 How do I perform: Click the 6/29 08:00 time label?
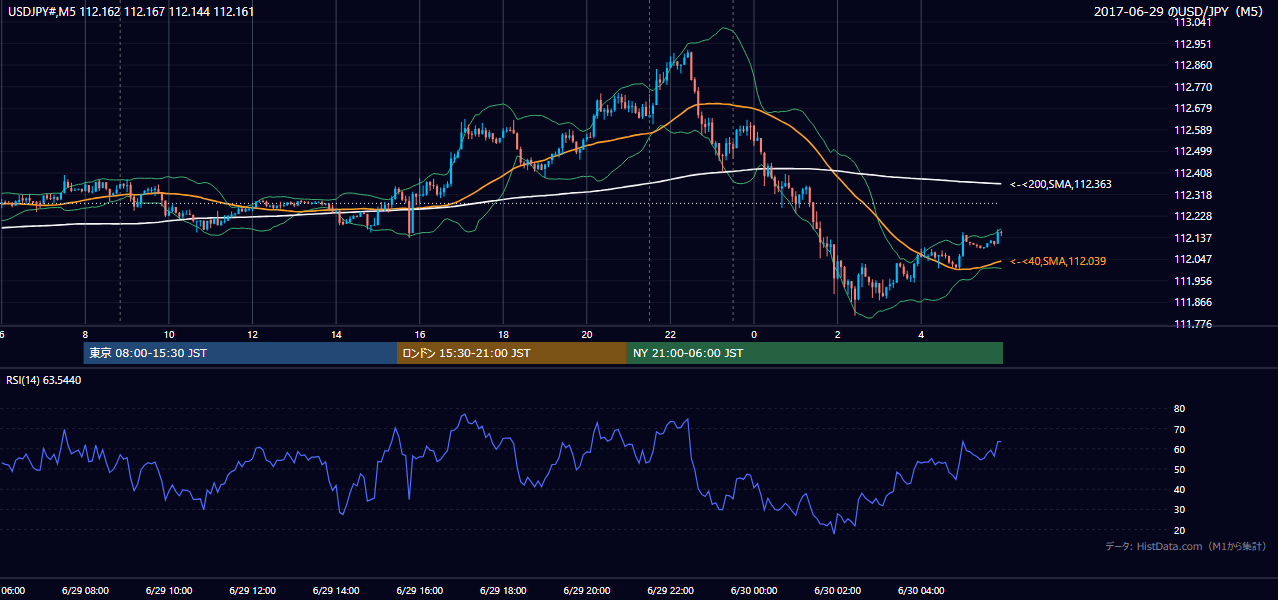(x=84, y=591)
